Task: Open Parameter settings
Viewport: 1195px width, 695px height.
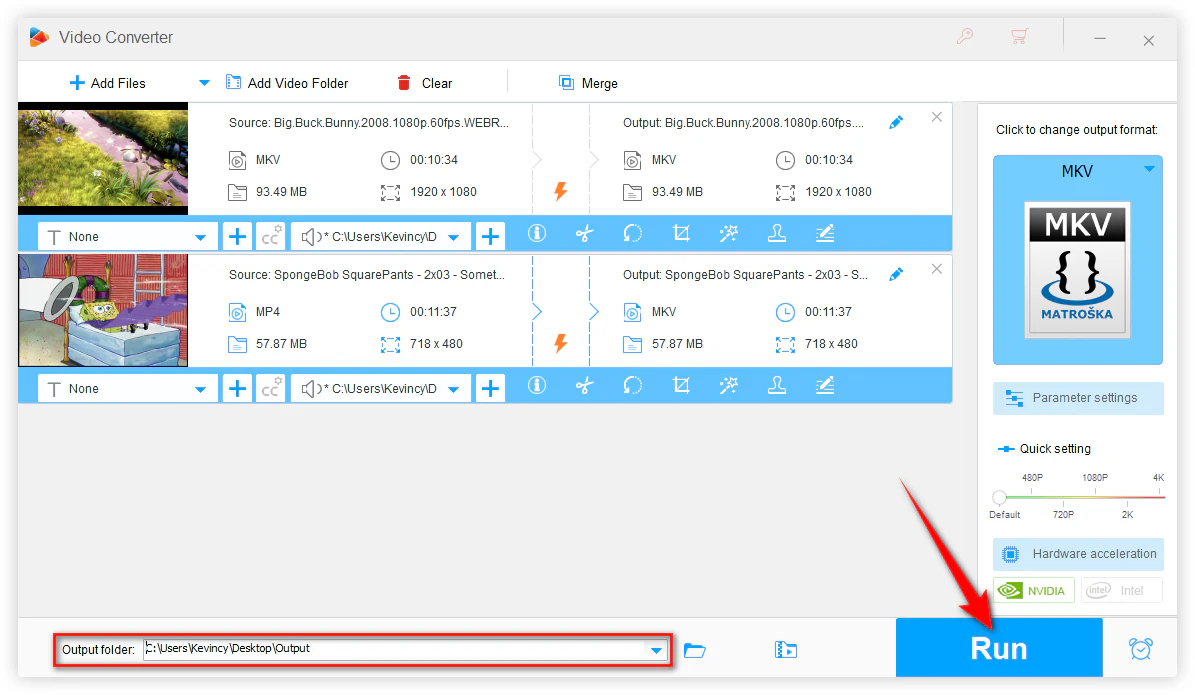Action: pos(1078,398)
